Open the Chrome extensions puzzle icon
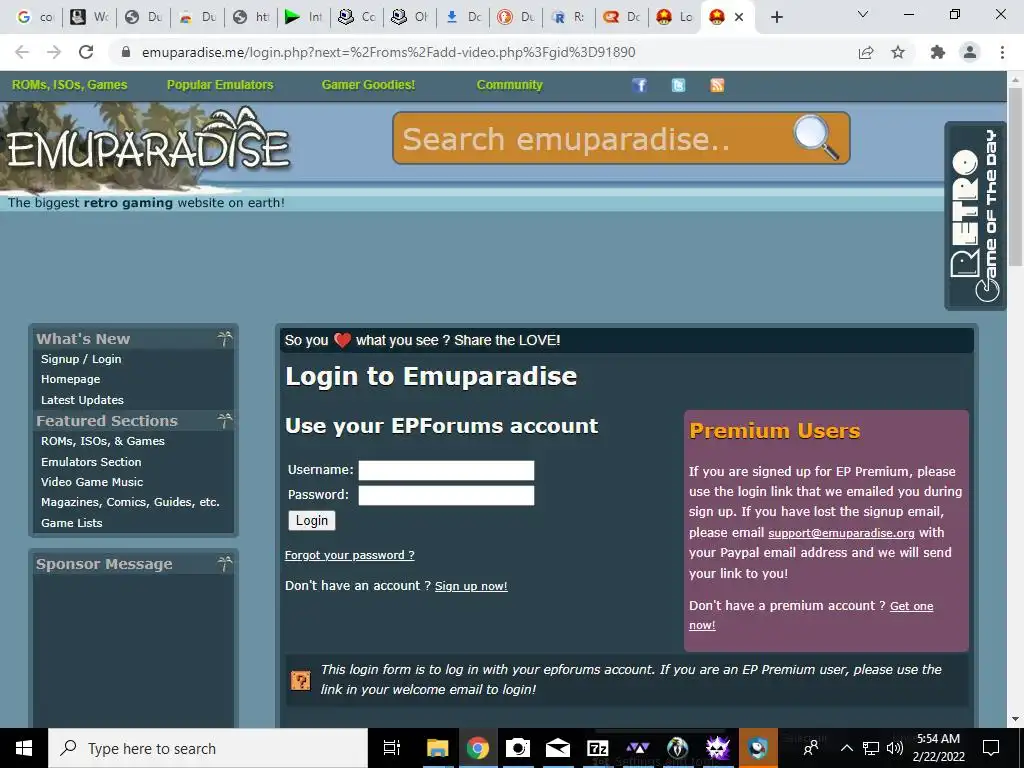 pos(938,52)
